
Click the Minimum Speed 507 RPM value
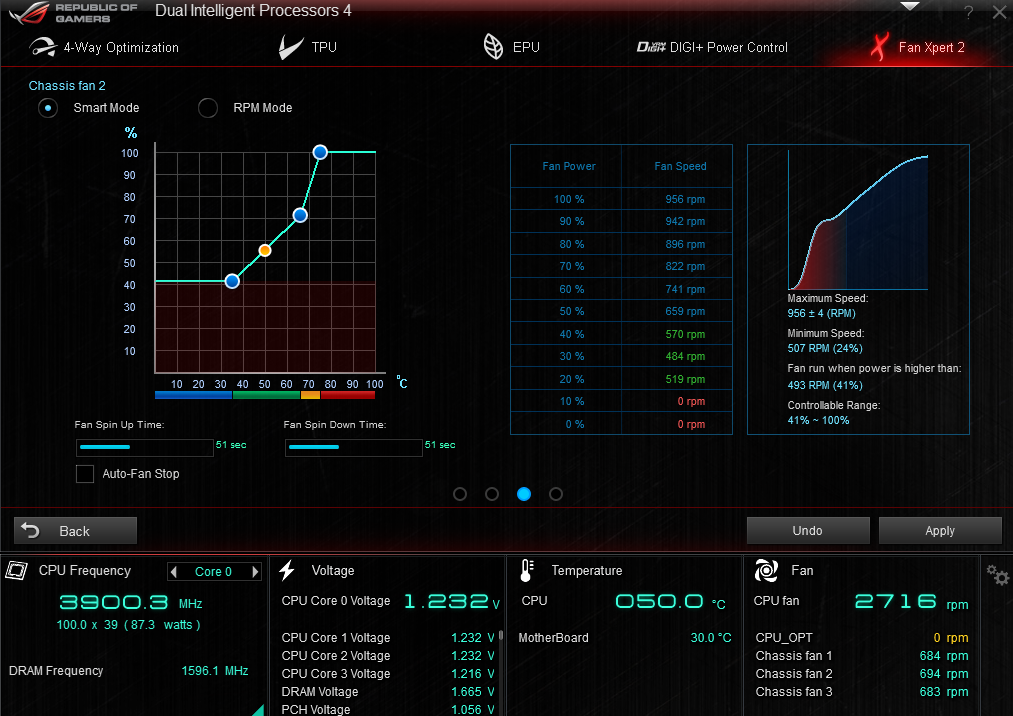[x=825, y=348]
